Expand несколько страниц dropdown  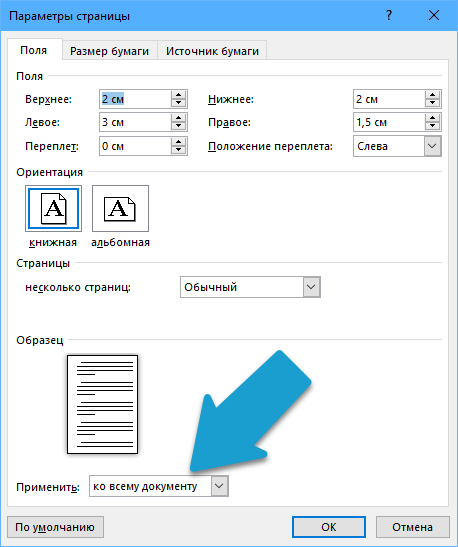[311, 287]
